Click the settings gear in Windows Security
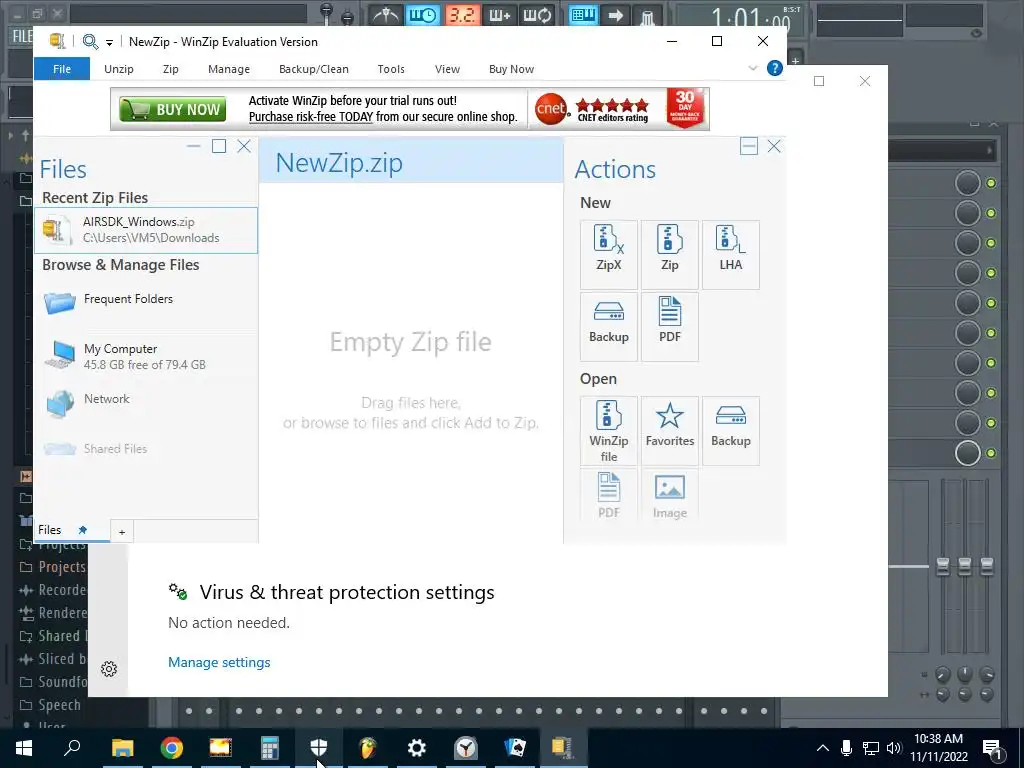Screen dimensions: 1024x768 109,669
